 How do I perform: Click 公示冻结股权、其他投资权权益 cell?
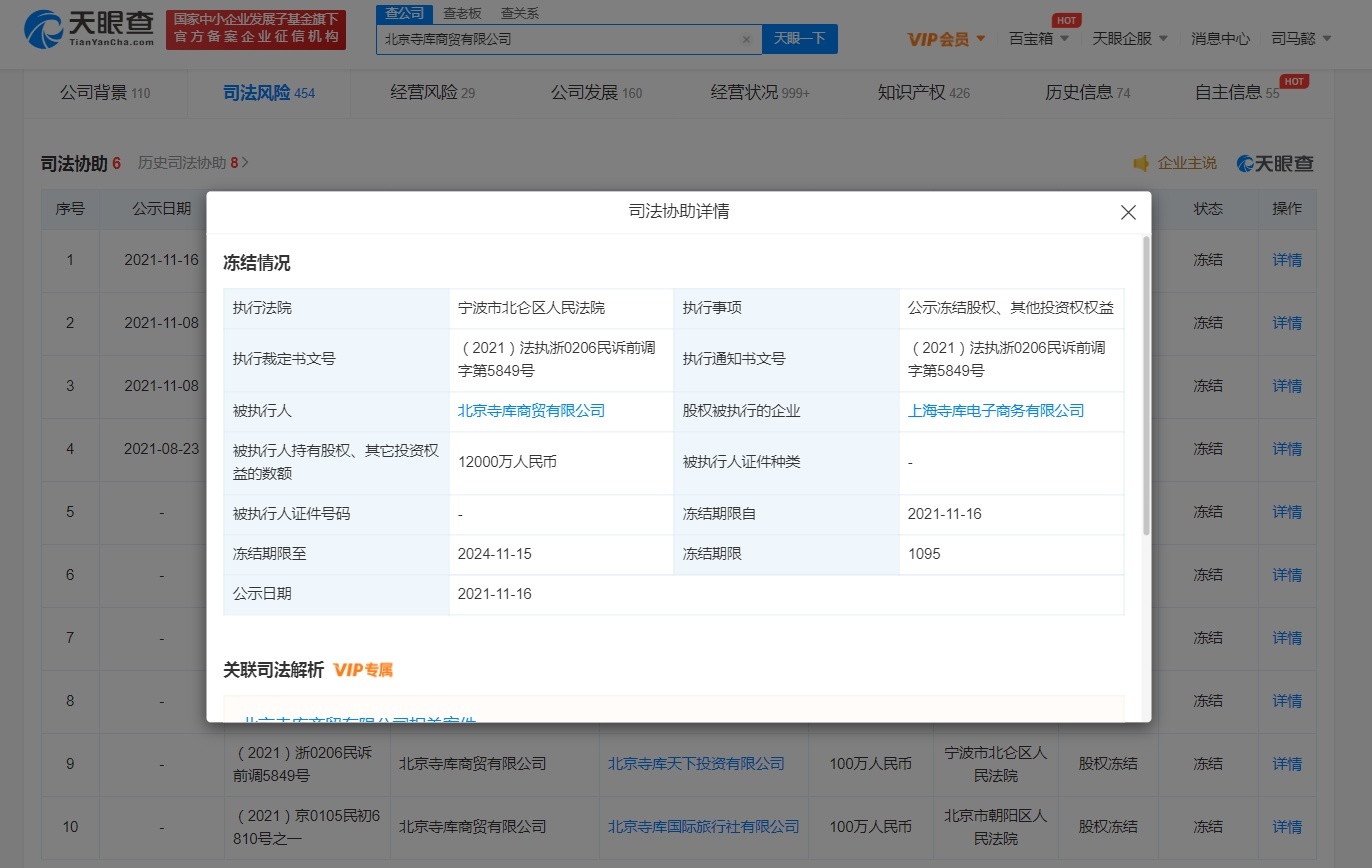point(1011,308)
